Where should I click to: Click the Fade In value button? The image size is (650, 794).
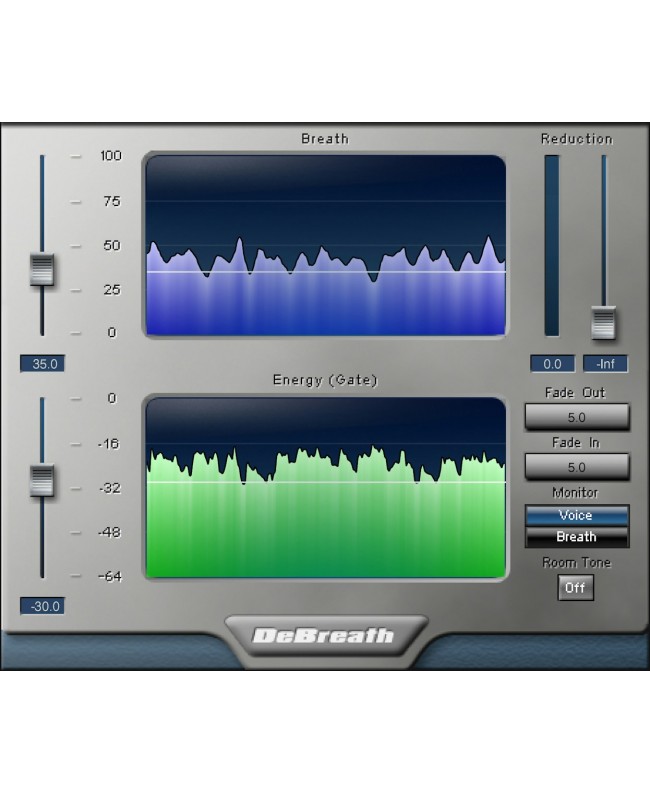point(577,467)
